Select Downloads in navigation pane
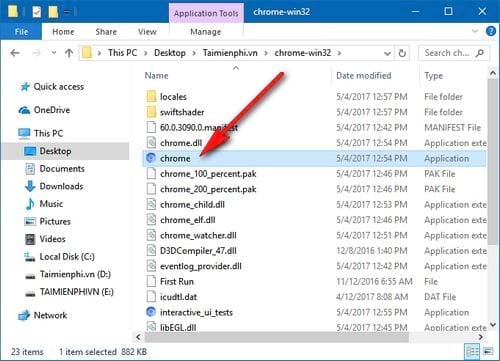500x361 pixels. [x=61, y=186]
